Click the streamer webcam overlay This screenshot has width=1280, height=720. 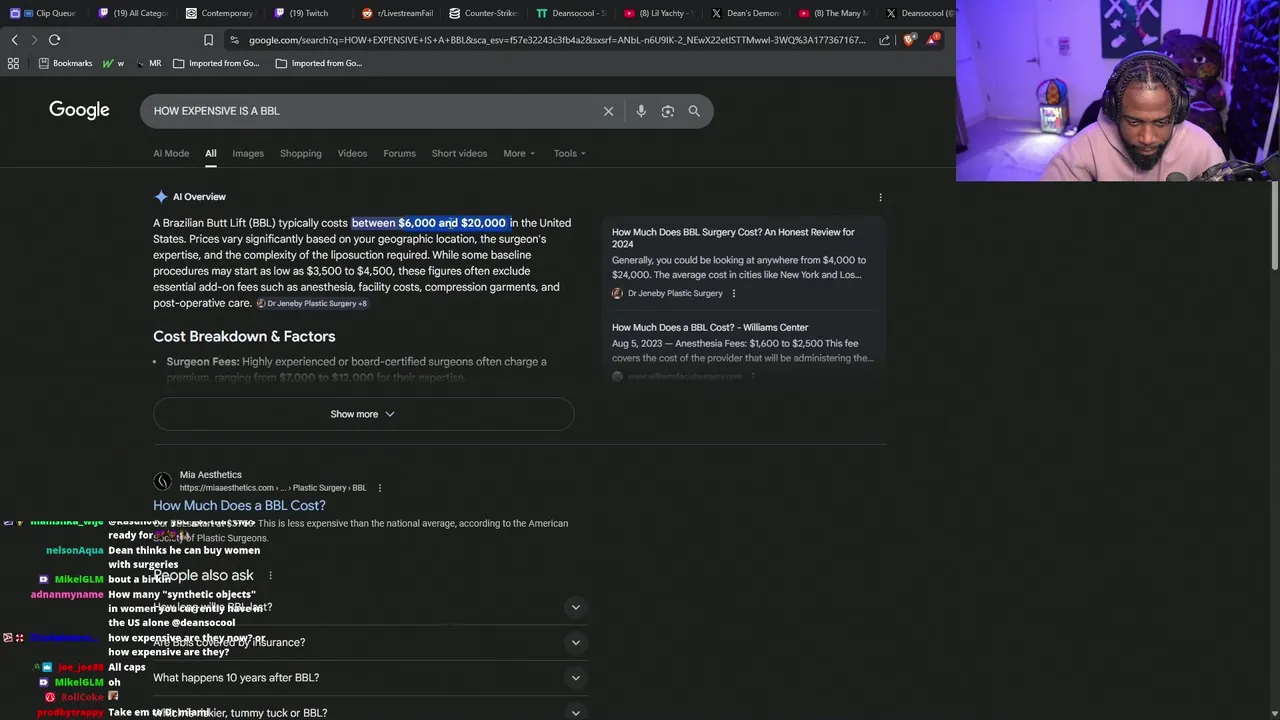(1118, 91)
